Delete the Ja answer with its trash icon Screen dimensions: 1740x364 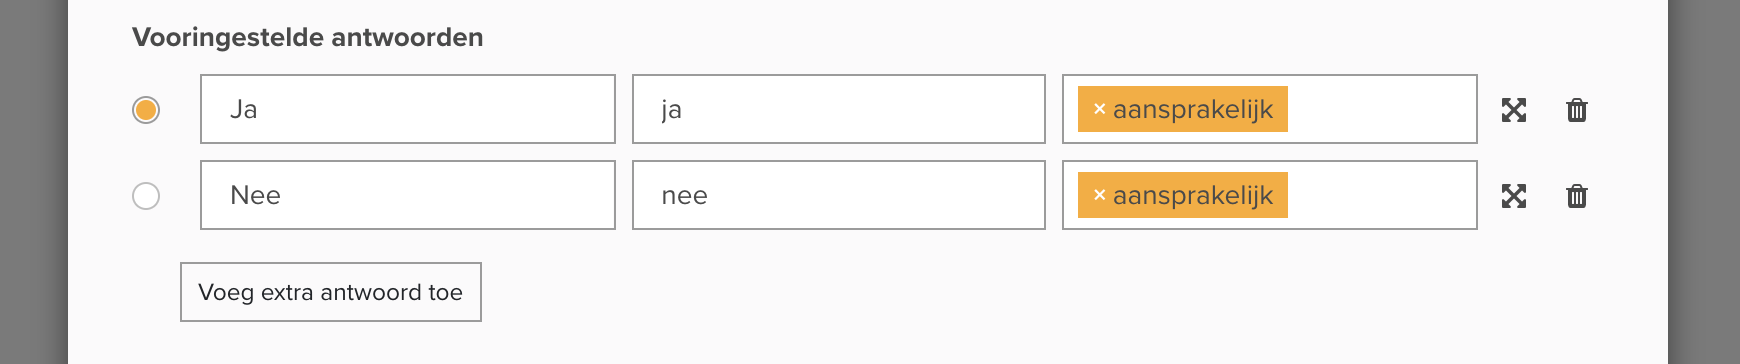click(x=1577, y=110)
